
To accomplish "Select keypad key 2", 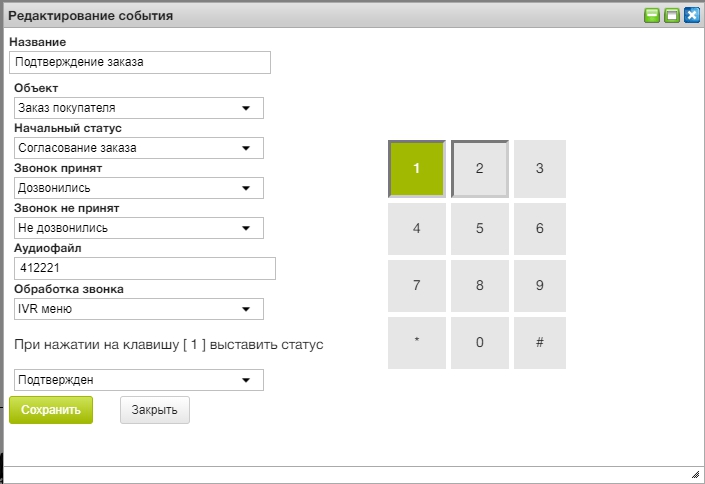I will coord(479,169).
